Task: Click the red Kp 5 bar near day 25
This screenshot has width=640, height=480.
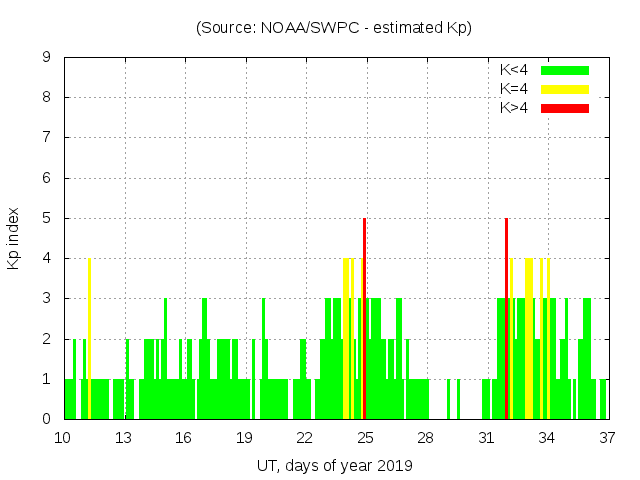Action: tap(364, 320)
